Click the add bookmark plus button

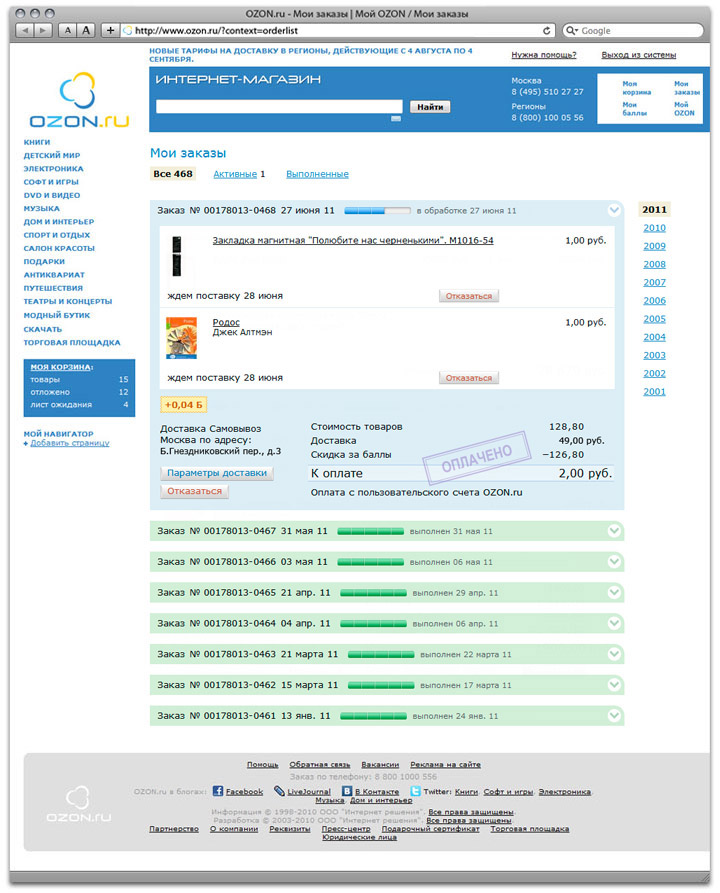[110, 31]
